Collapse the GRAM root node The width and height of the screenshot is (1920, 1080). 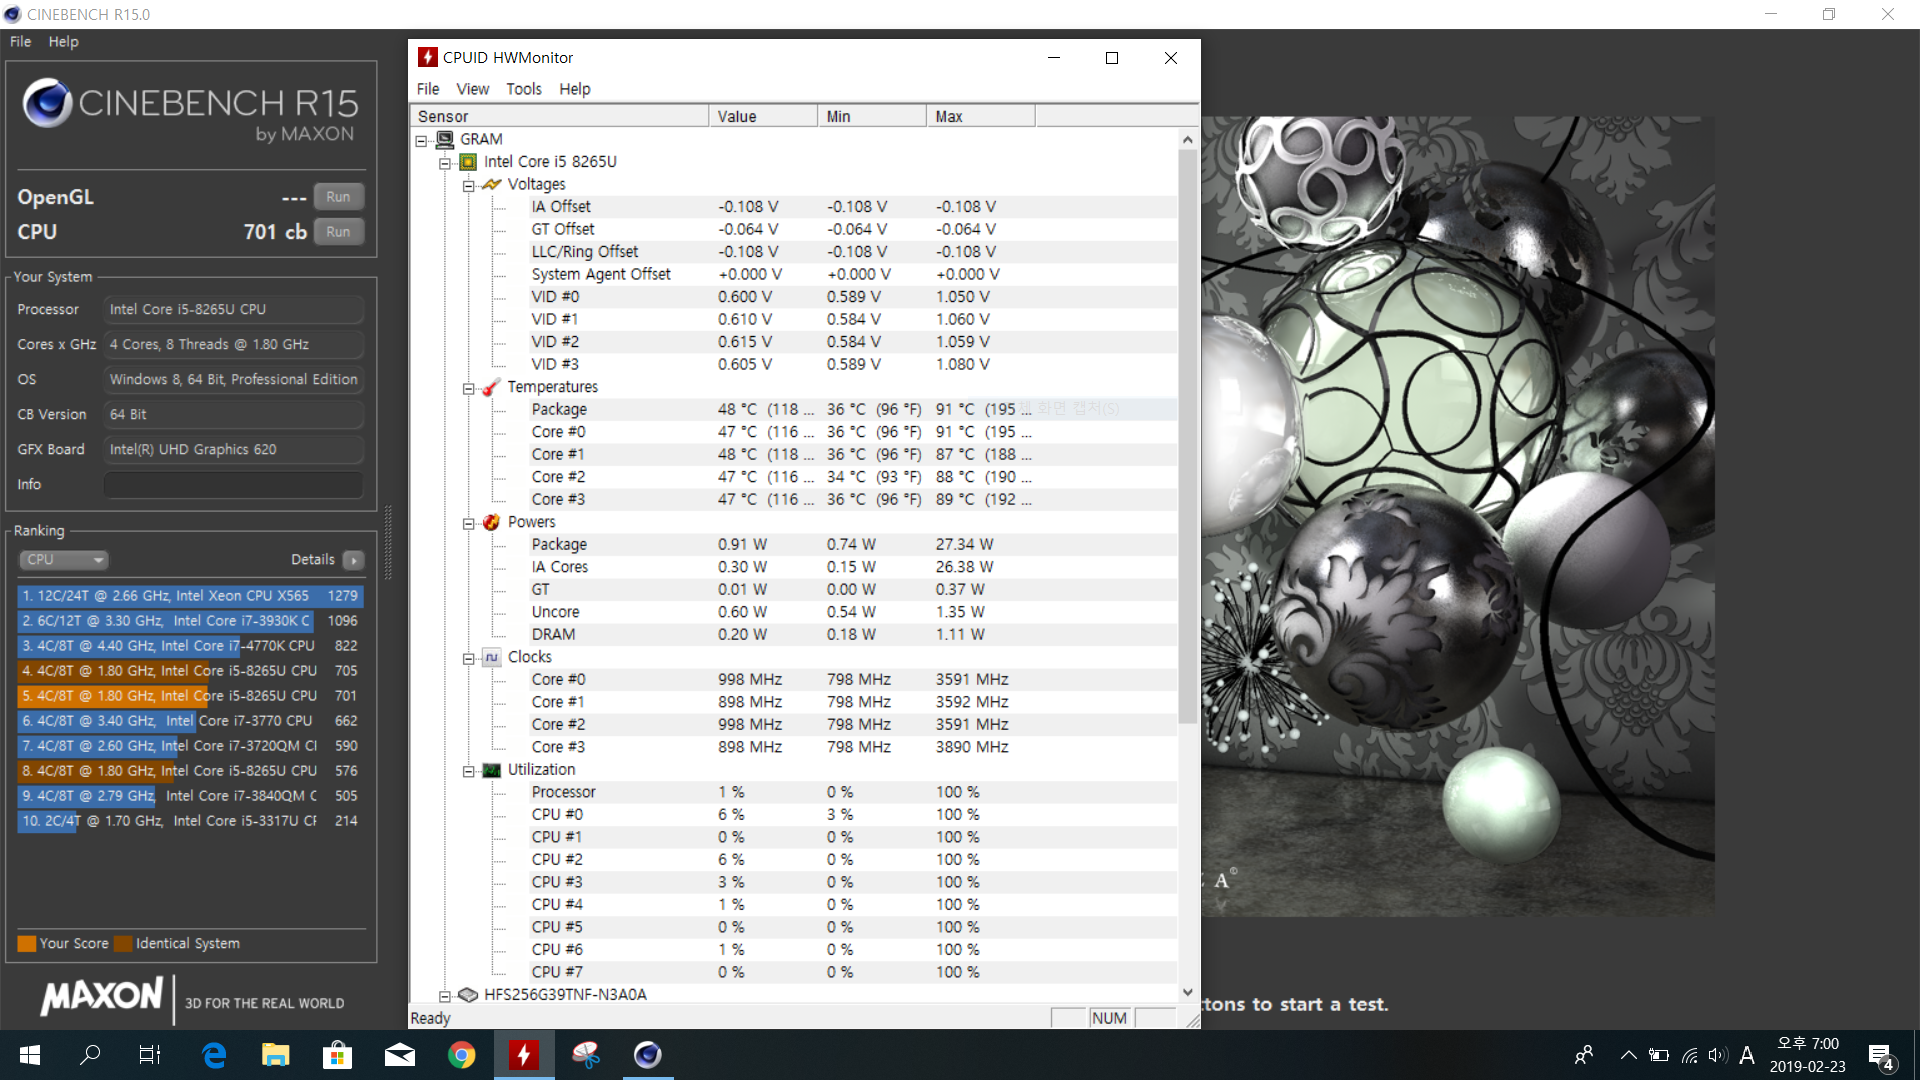(x=421, y=141)
